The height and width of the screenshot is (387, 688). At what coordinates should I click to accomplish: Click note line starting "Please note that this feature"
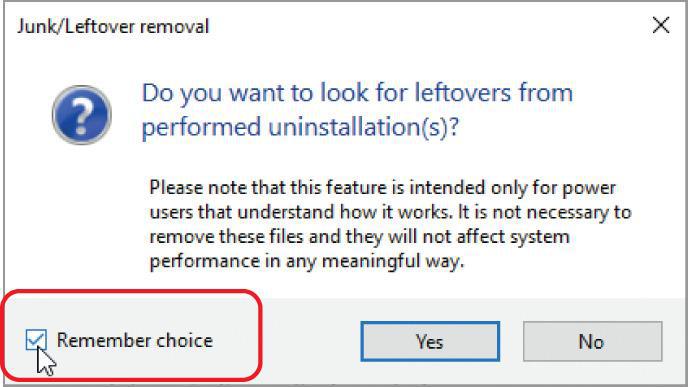(x=383, y=188)
